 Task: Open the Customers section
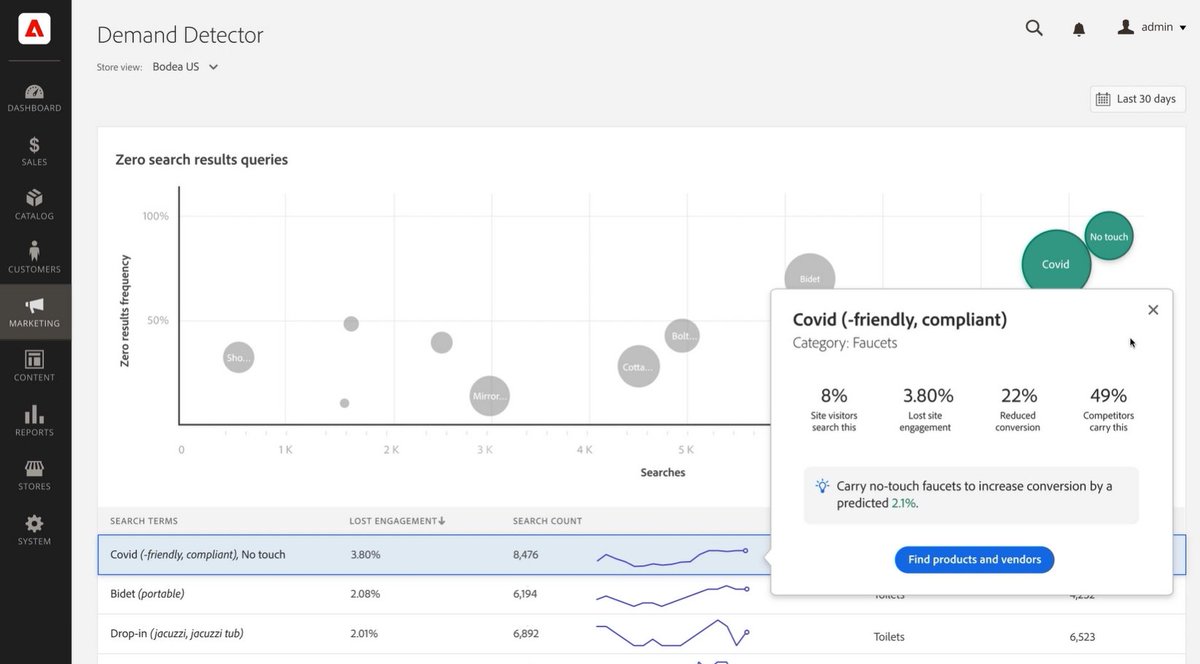pyautogui.click(x=35, y=258)
